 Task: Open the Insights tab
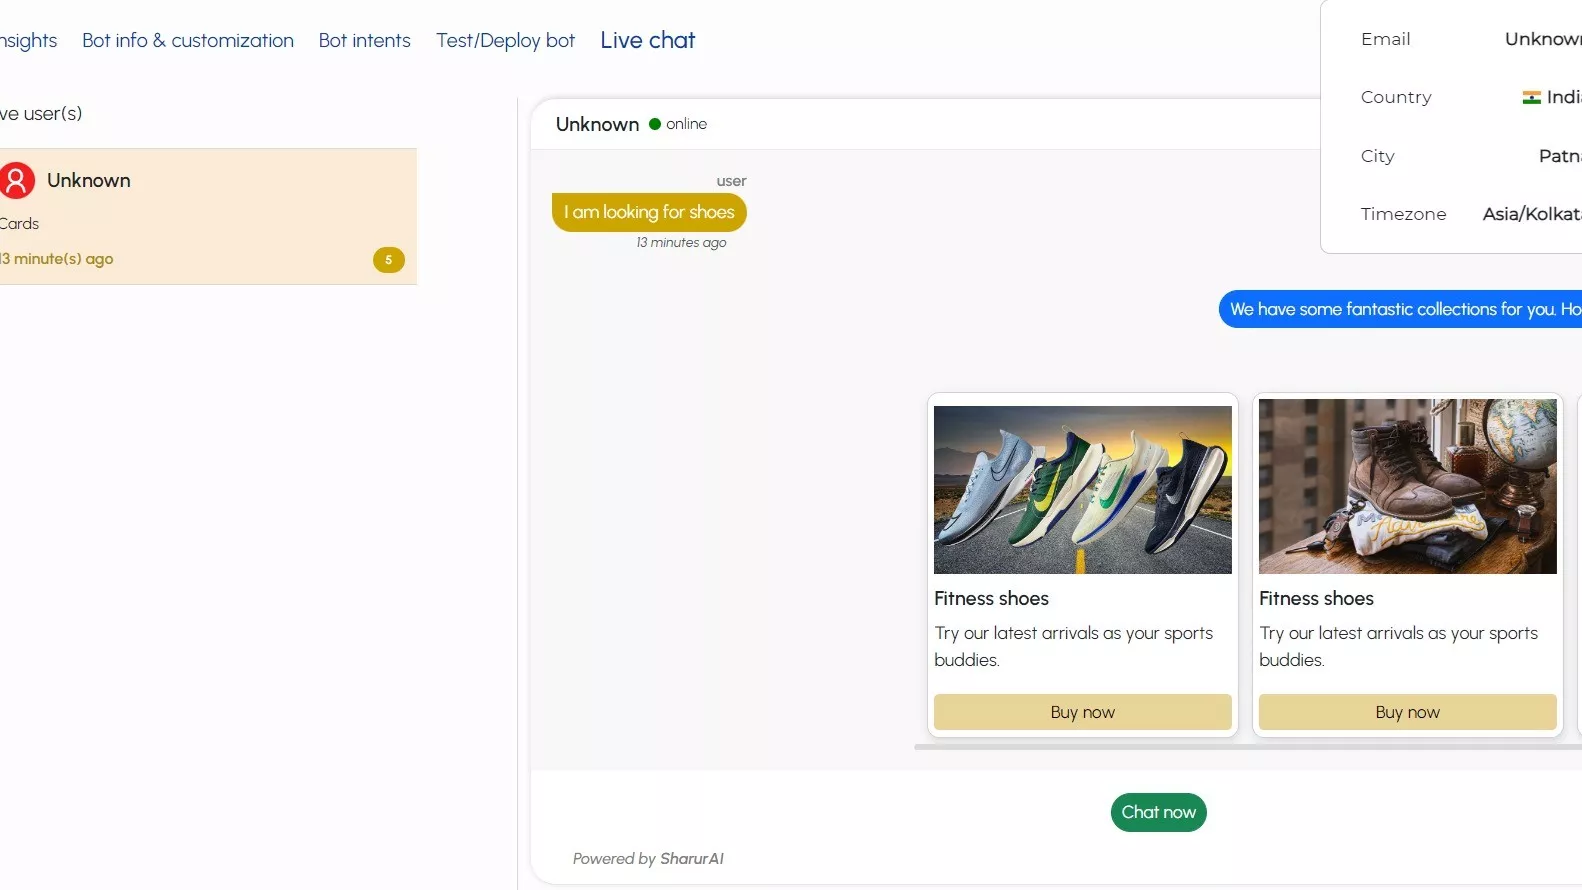(x=28, y=40)
